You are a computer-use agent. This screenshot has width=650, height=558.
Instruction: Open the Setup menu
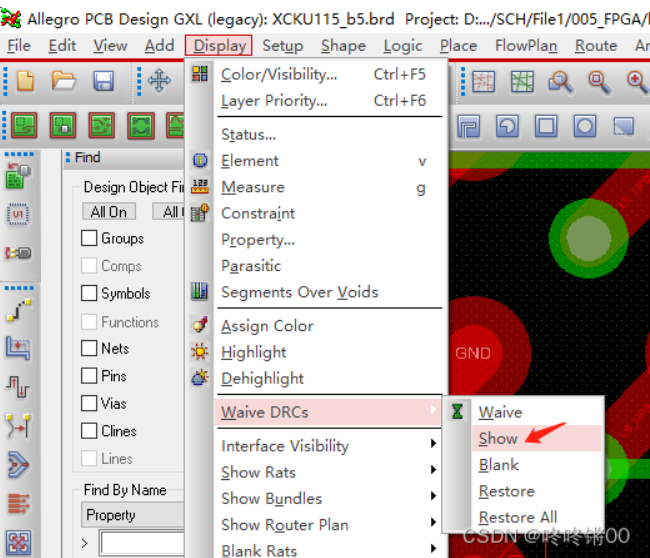point(283,46)
